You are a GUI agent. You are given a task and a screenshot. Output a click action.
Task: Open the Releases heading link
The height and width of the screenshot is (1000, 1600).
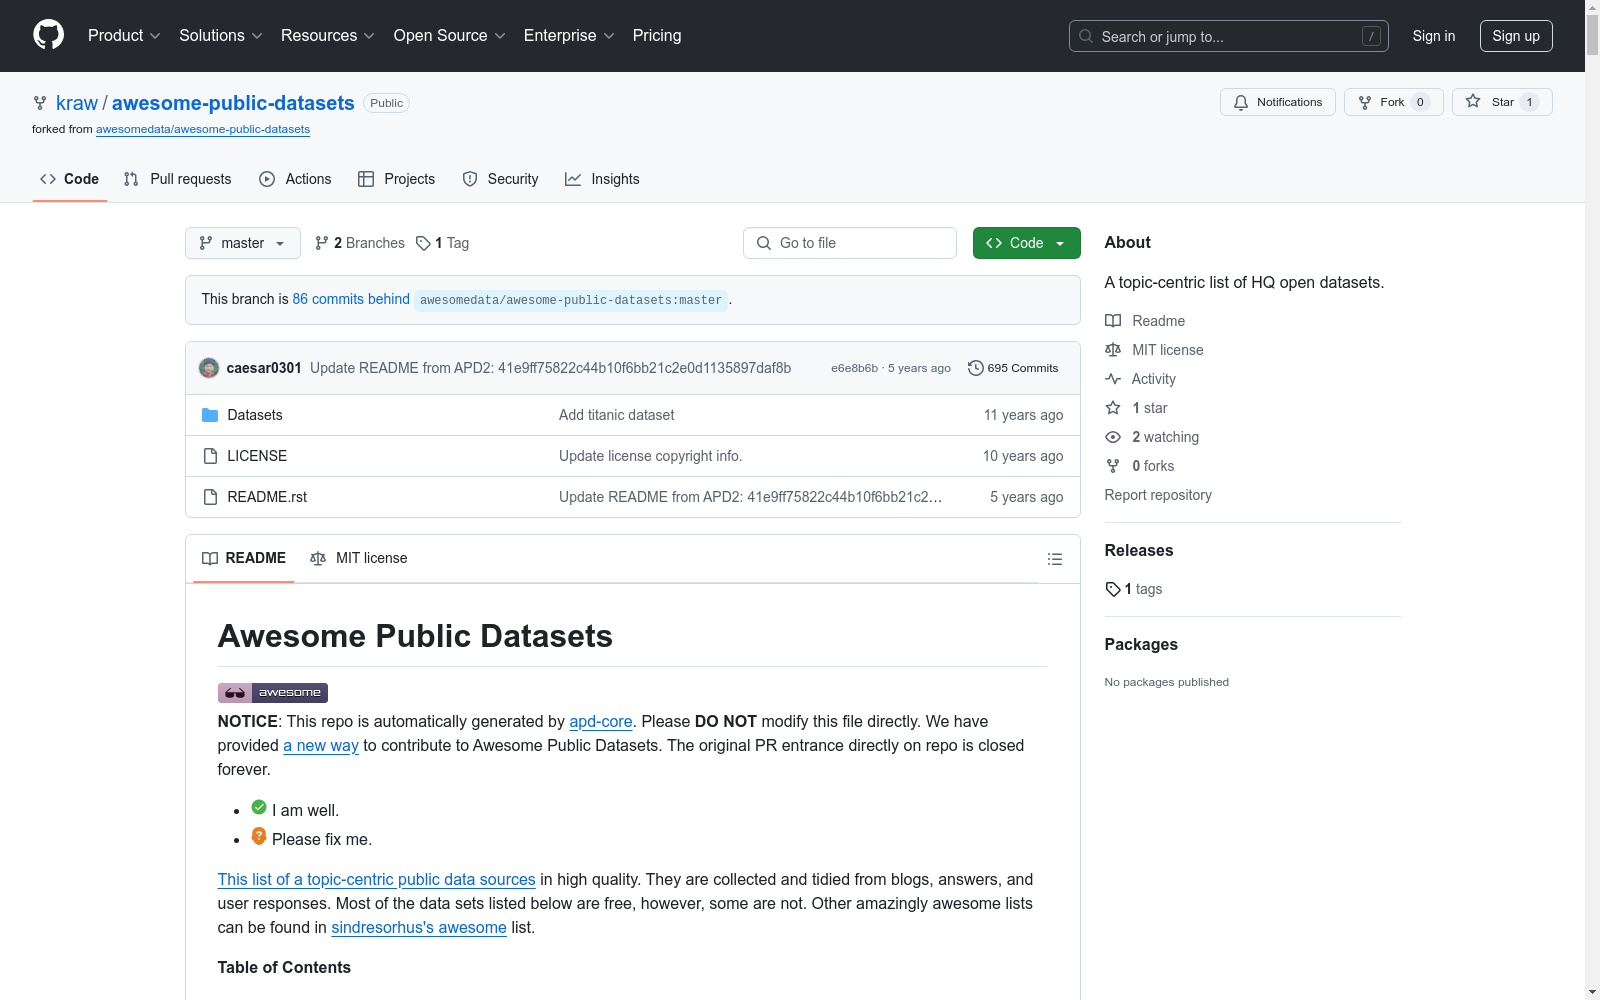[1139, 550]
